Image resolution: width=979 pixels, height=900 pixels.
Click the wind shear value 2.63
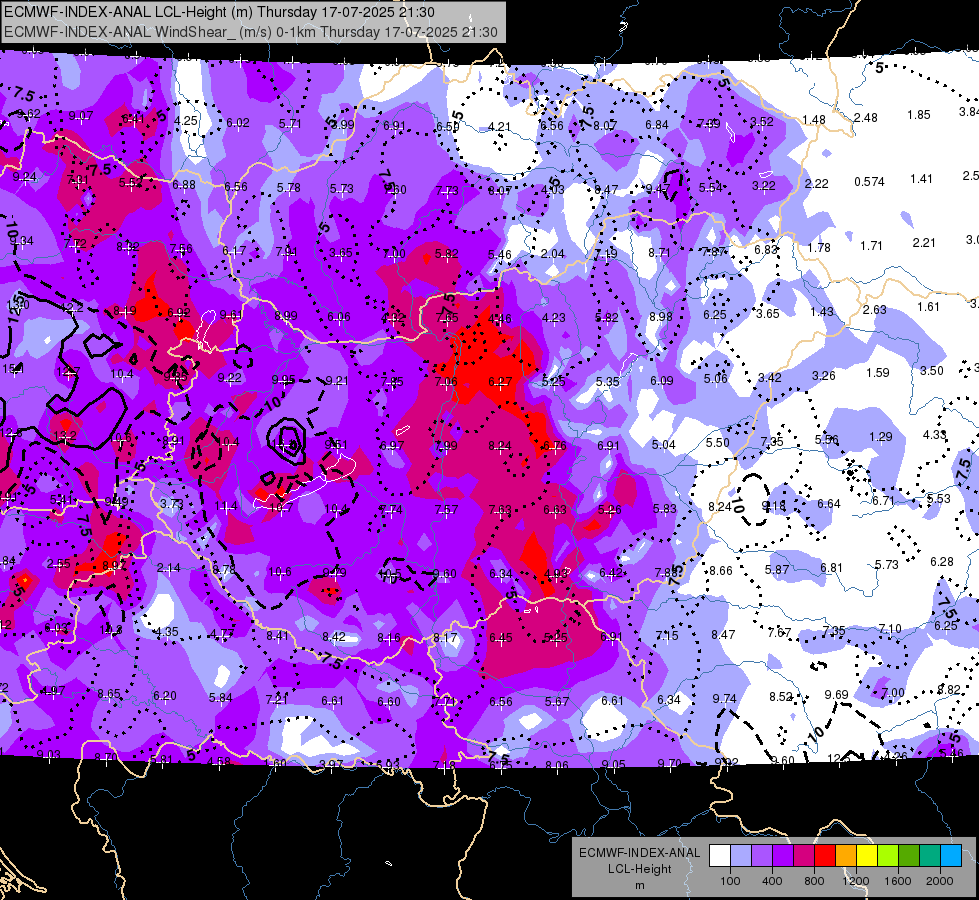875,310
